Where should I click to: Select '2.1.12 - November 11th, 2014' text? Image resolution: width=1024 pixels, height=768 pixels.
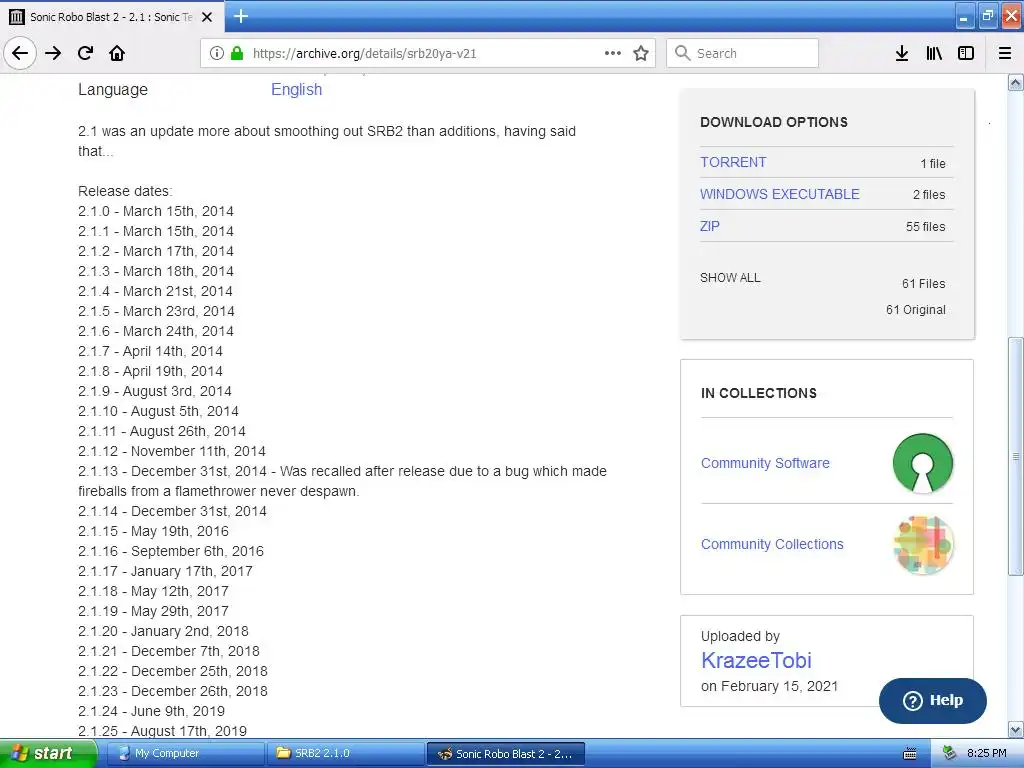tap(172, 451)
